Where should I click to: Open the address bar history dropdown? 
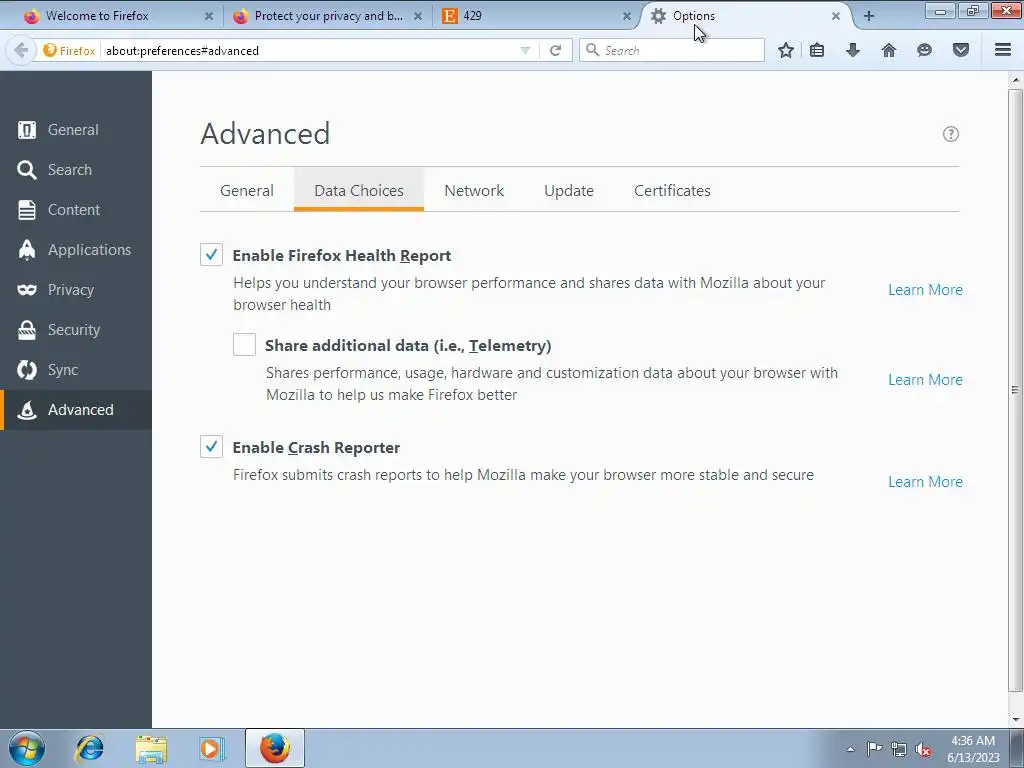[525, 50]
